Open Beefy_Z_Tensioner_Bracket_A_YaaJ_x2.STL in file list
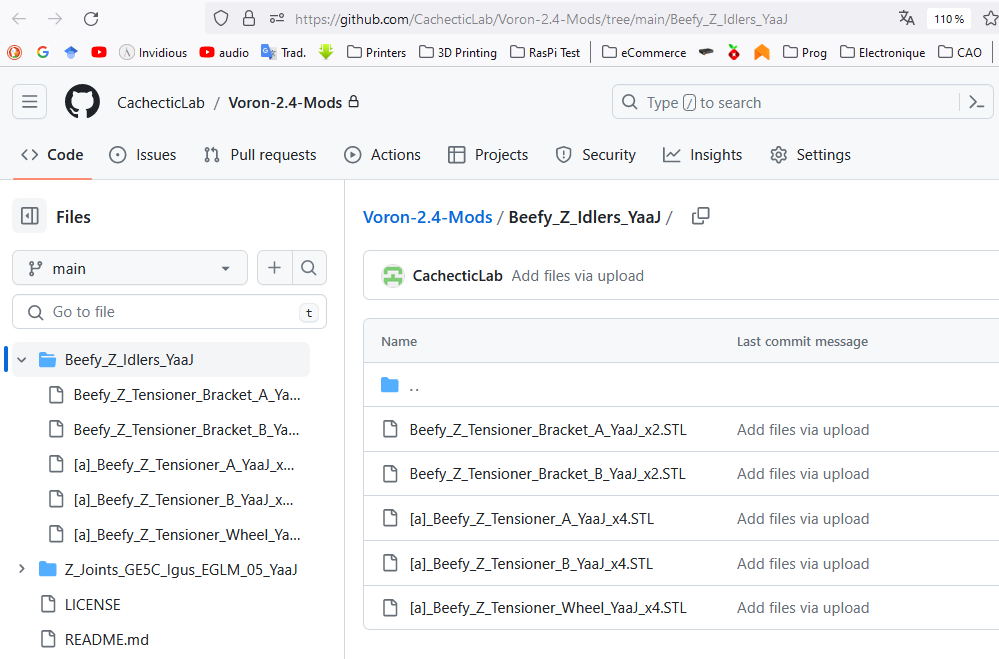Screen dimensions: 999x659 pyautogui.click(x=548, y=430)
